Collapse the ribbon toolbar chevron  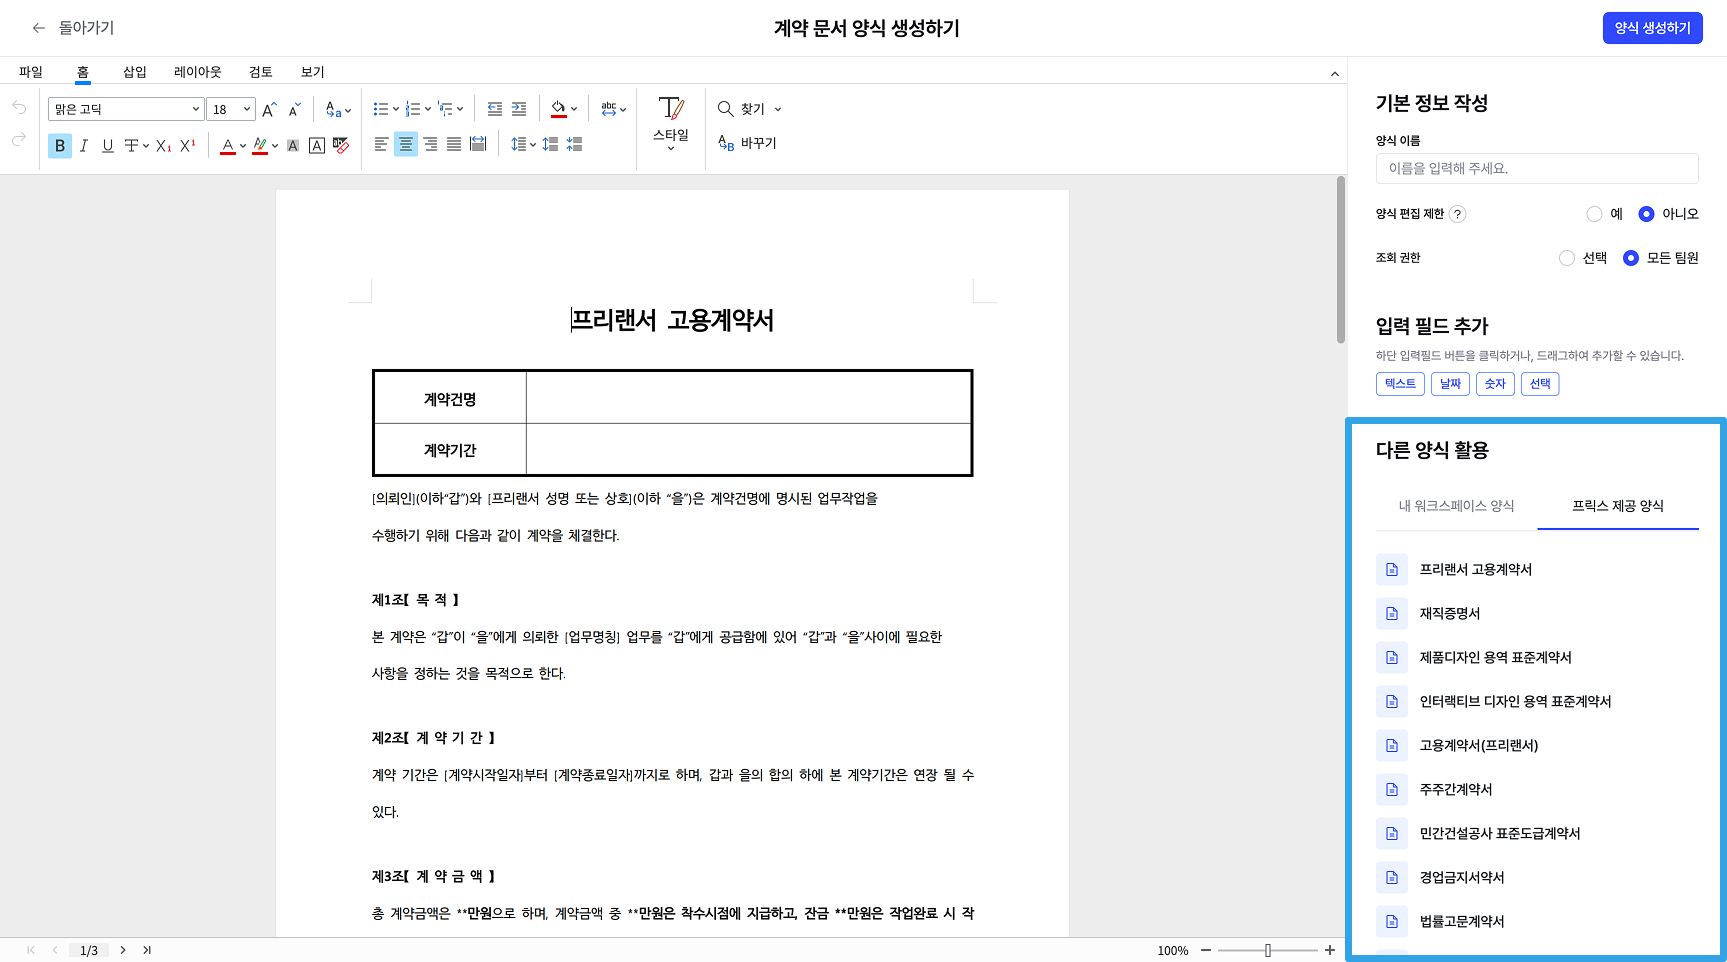click(1334, 73)
